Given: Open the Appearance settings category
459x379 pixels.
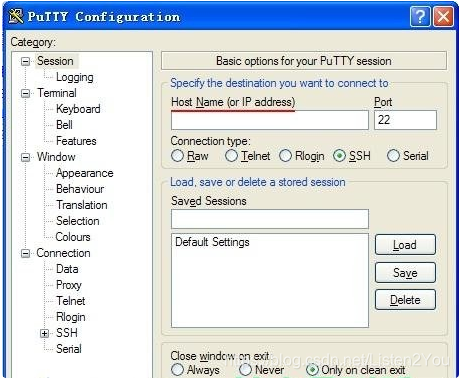Looking at the screenshot, I should 85,173.
